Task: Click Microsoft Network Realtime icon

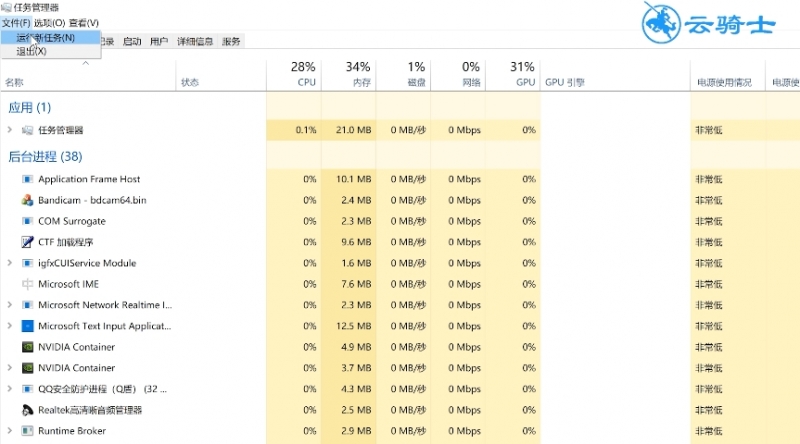Action: (x=28, y=305)
